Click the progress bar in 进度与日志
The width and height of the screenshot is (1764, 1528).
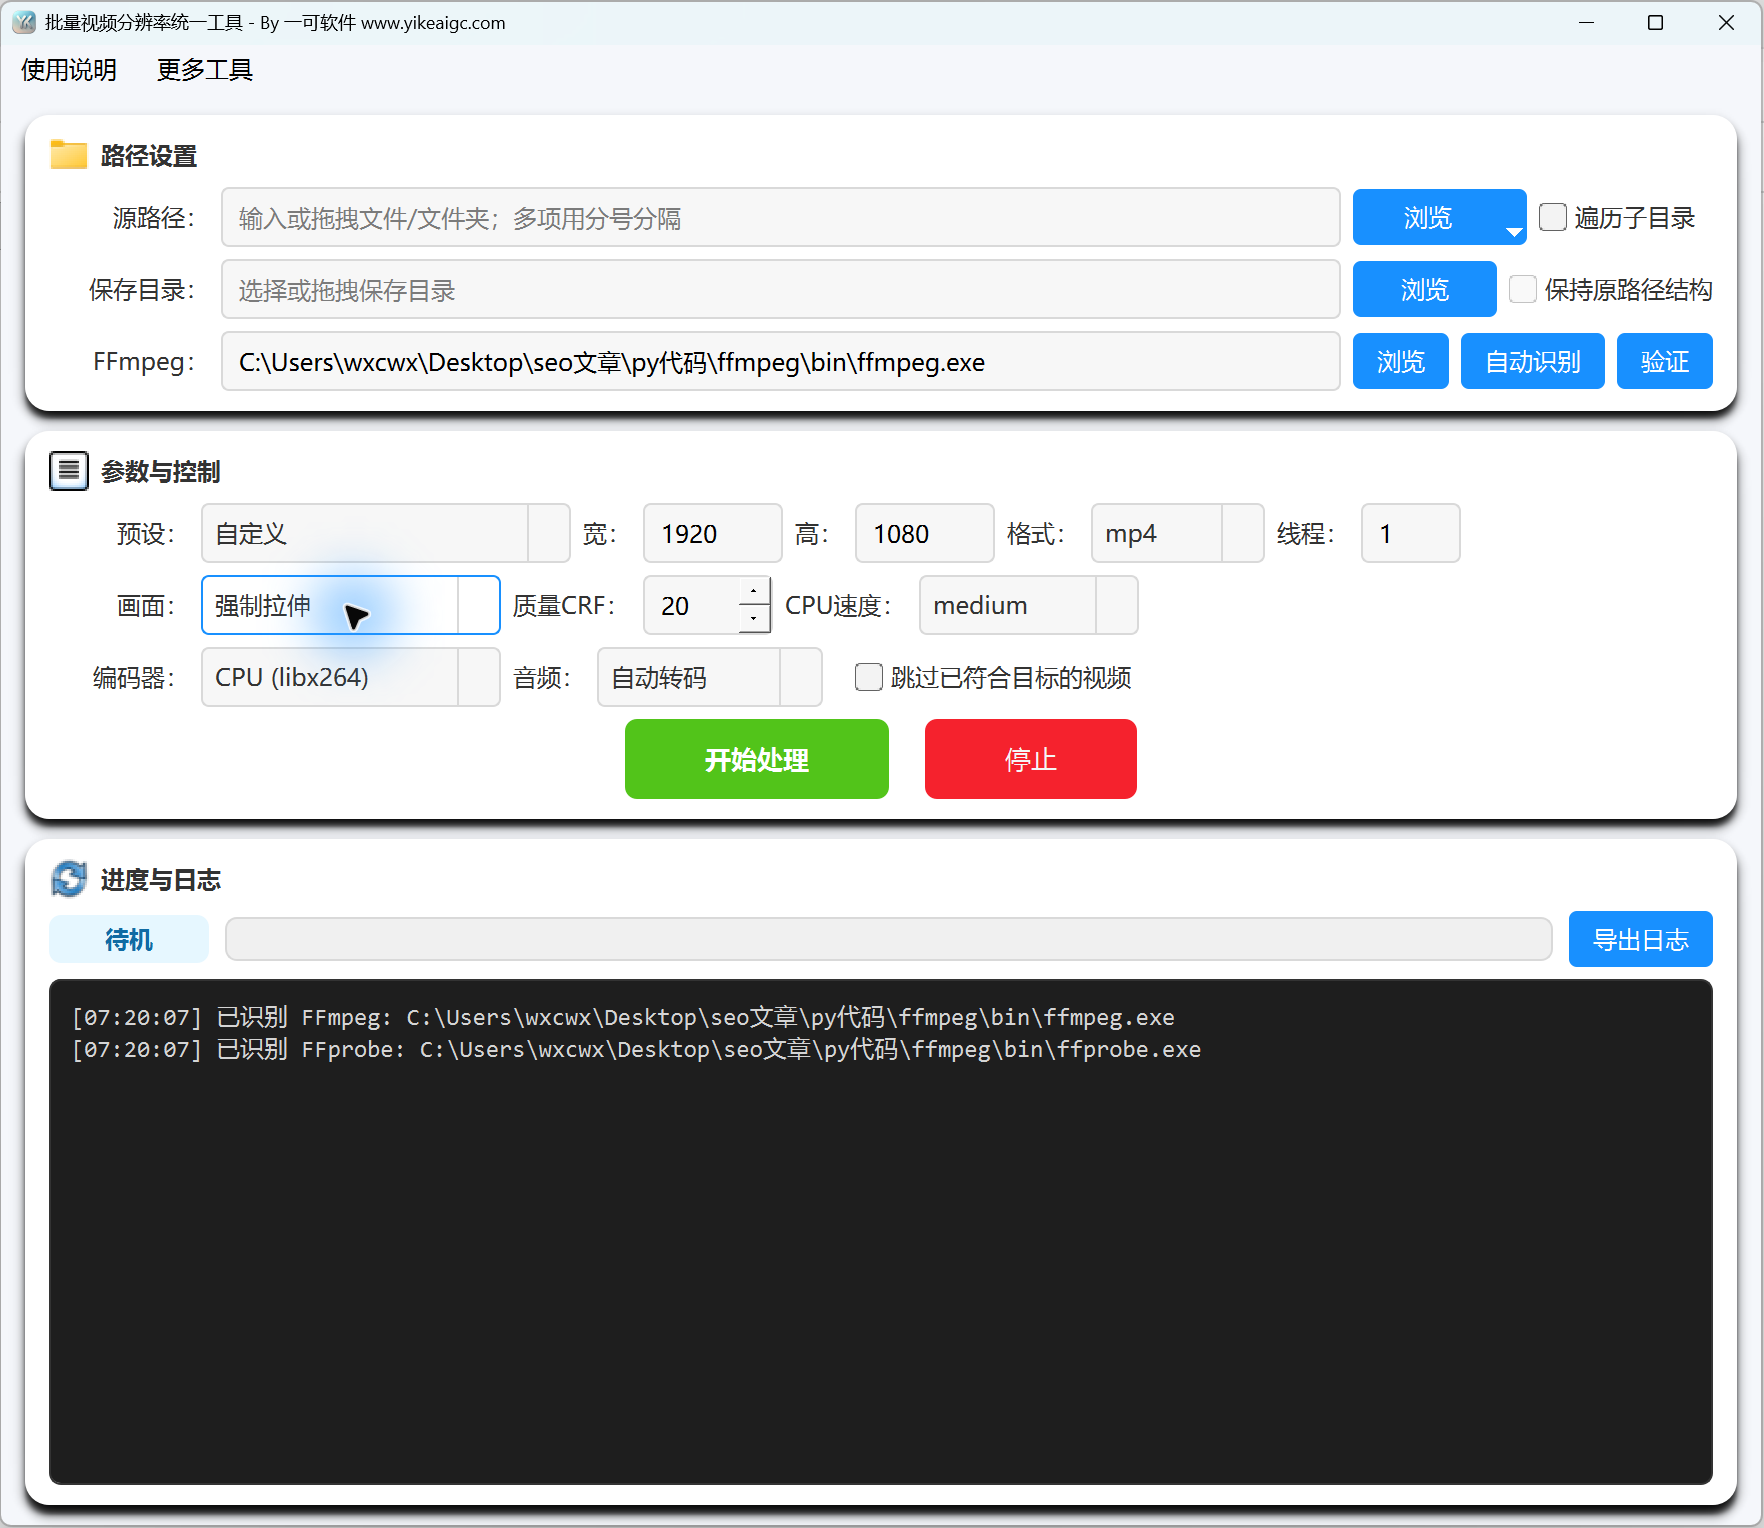click(889, 939)
